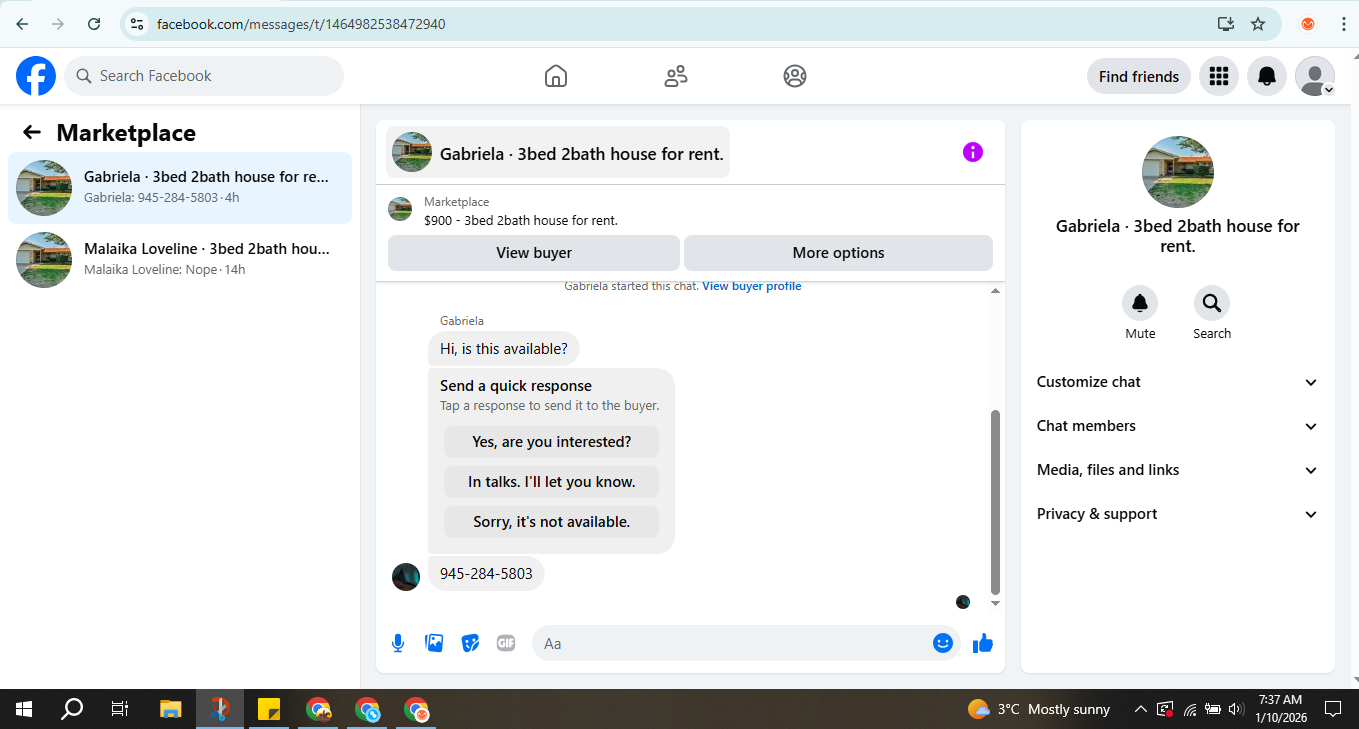Open the Friends icon in top navigation

(x=676, y=76)
